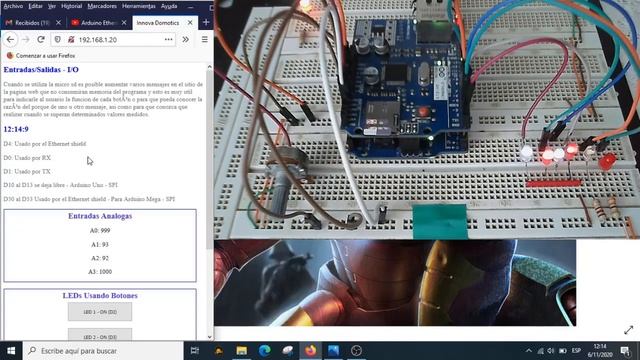640x360 pixels.
Task: Open the battery status tray icon
Action: [563, 351]
